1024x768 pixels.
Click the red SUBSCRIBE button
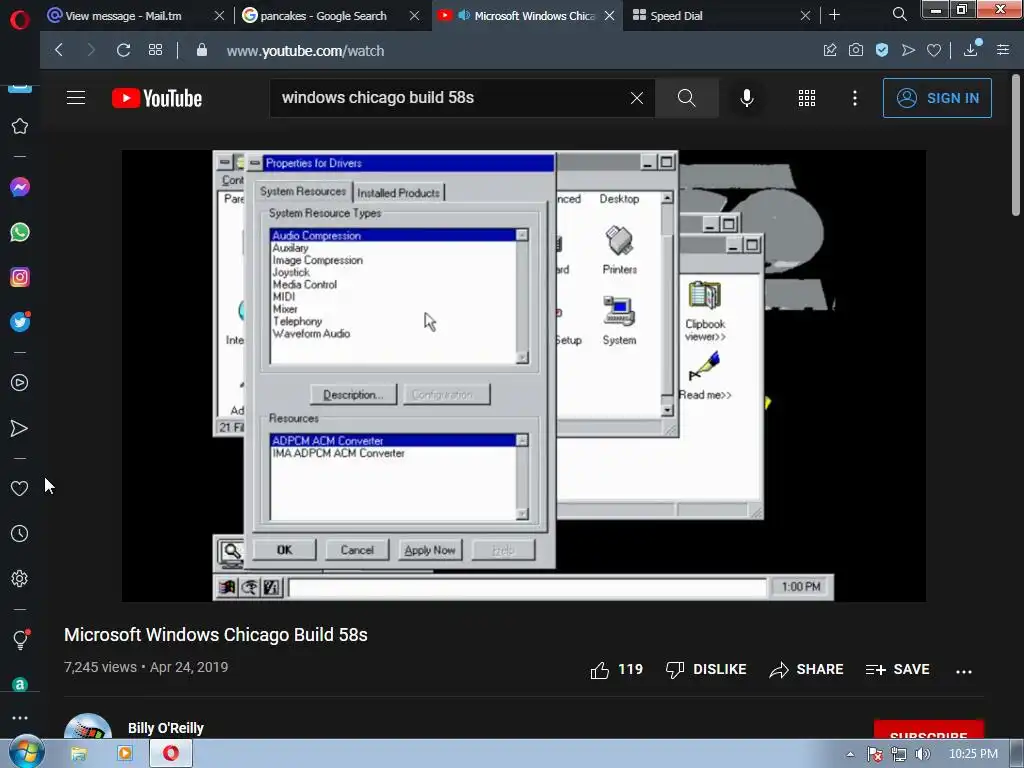pyautogui.click(x=929, y=730)
